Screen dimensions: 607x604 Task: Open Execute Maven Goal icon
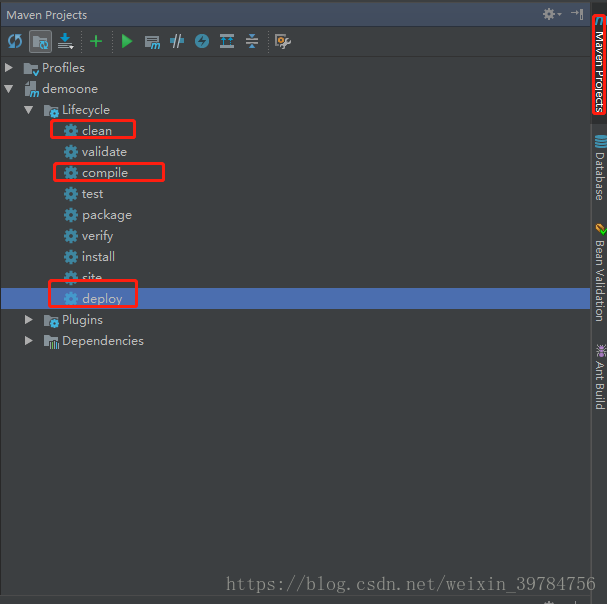[x=152, y=41]
